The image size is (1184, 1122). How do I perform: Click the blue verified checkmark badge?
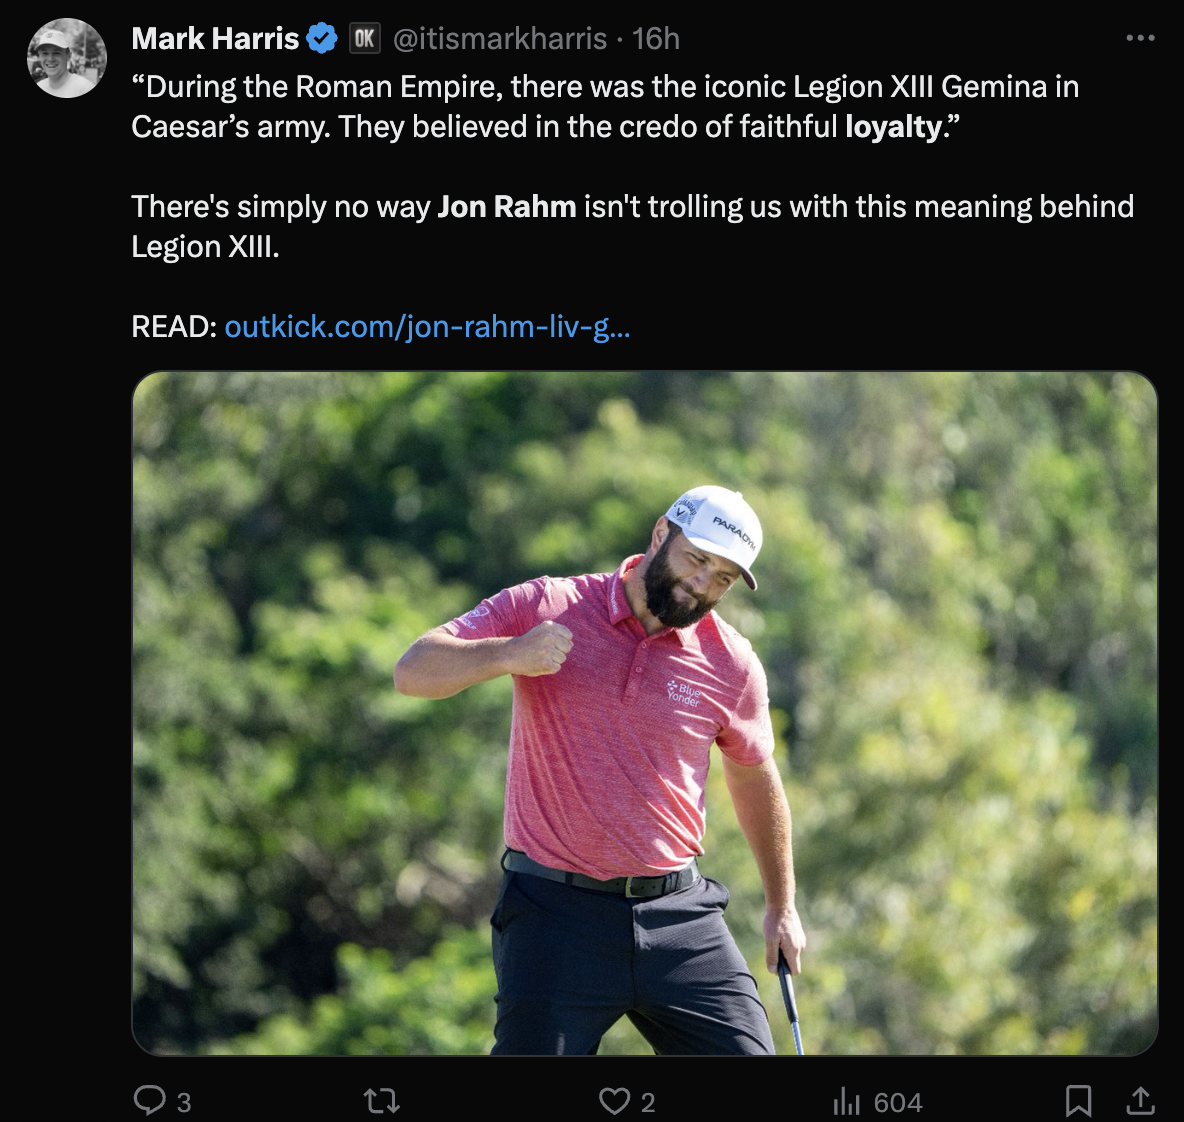pos(322,39)
